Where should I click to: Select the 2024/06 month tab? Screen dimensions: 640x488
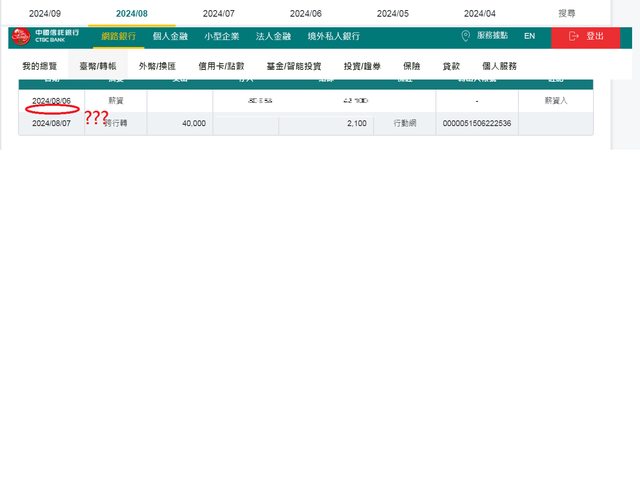coord(306,13)
